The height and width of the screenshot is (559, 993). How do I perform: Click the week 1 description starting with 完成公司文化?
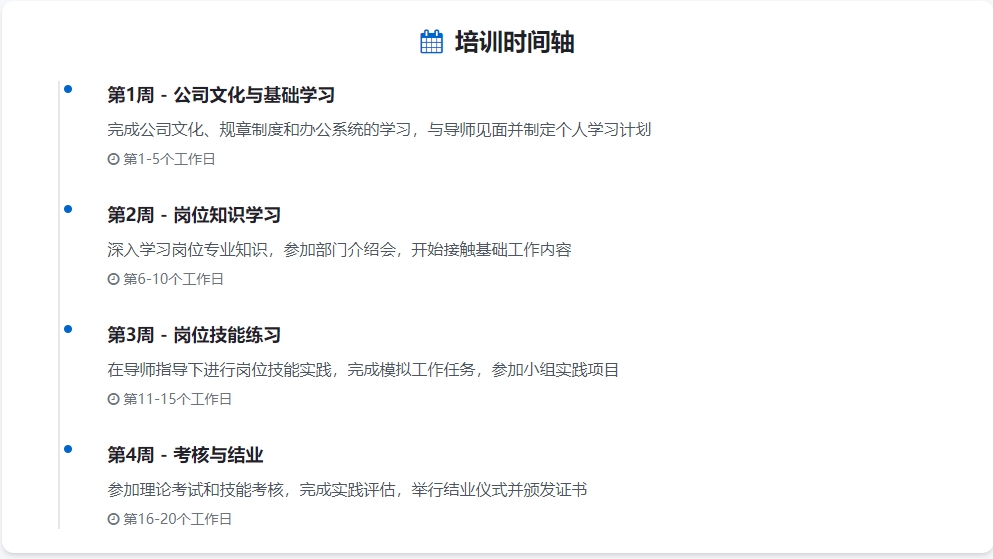click(x=379, y=130)
